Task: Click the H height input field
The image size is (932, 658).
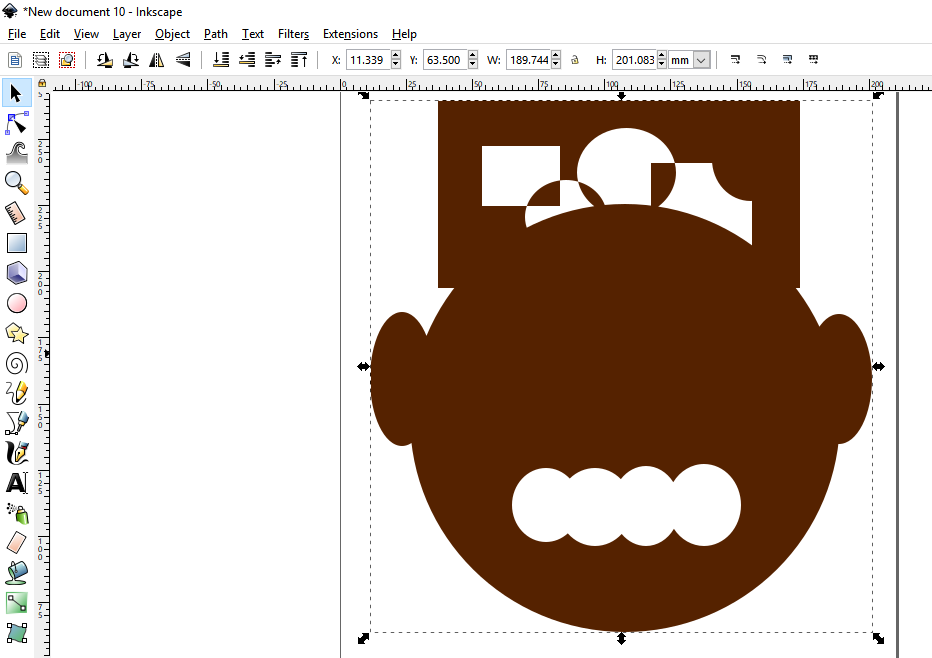Action: coord(634,60)
